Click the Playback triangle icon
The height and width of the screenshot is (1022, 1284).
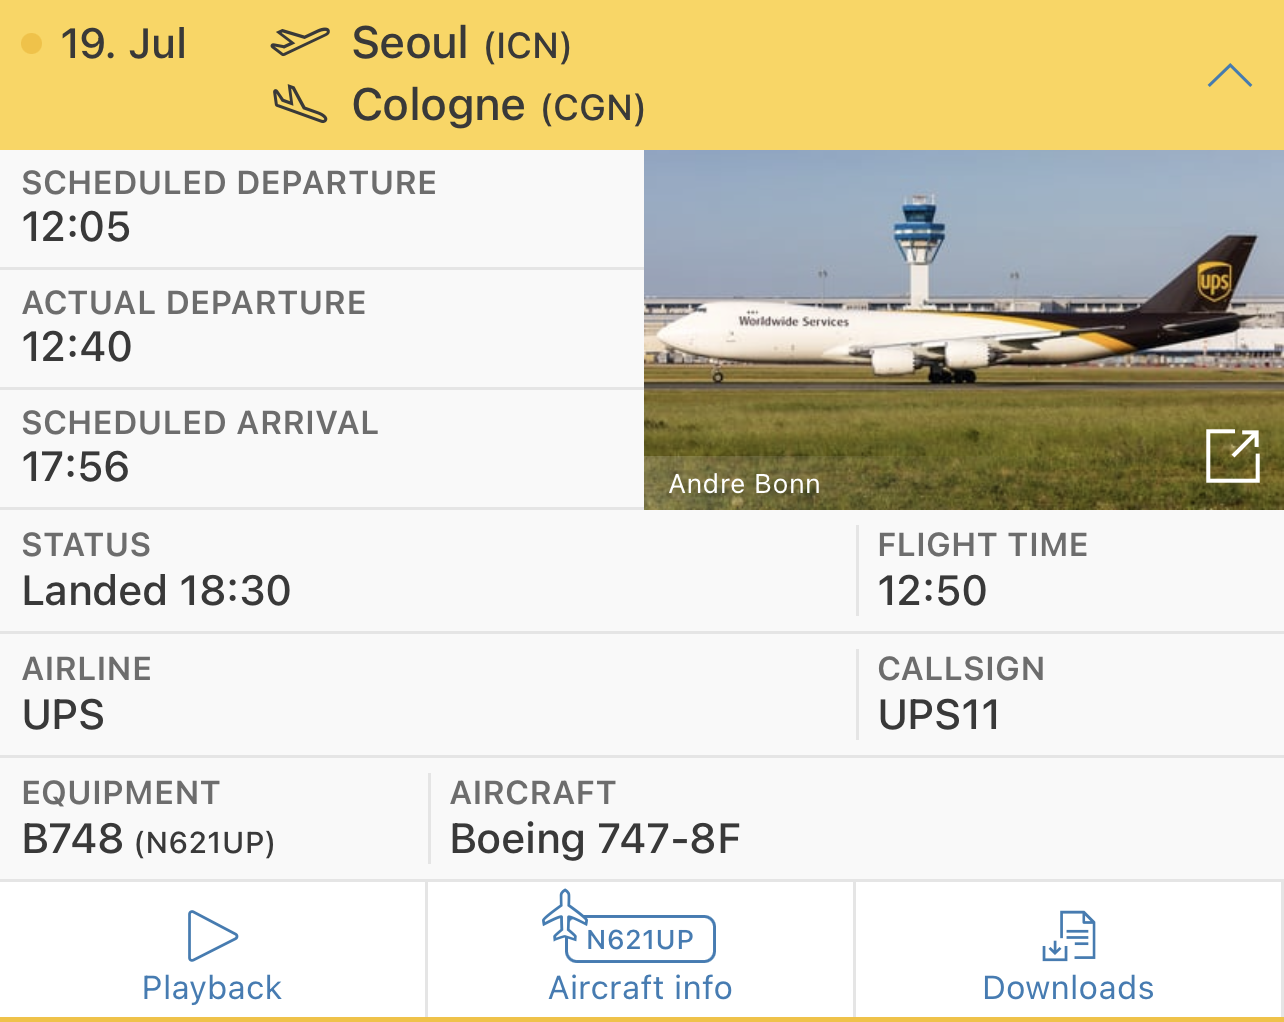click(212, 936)
